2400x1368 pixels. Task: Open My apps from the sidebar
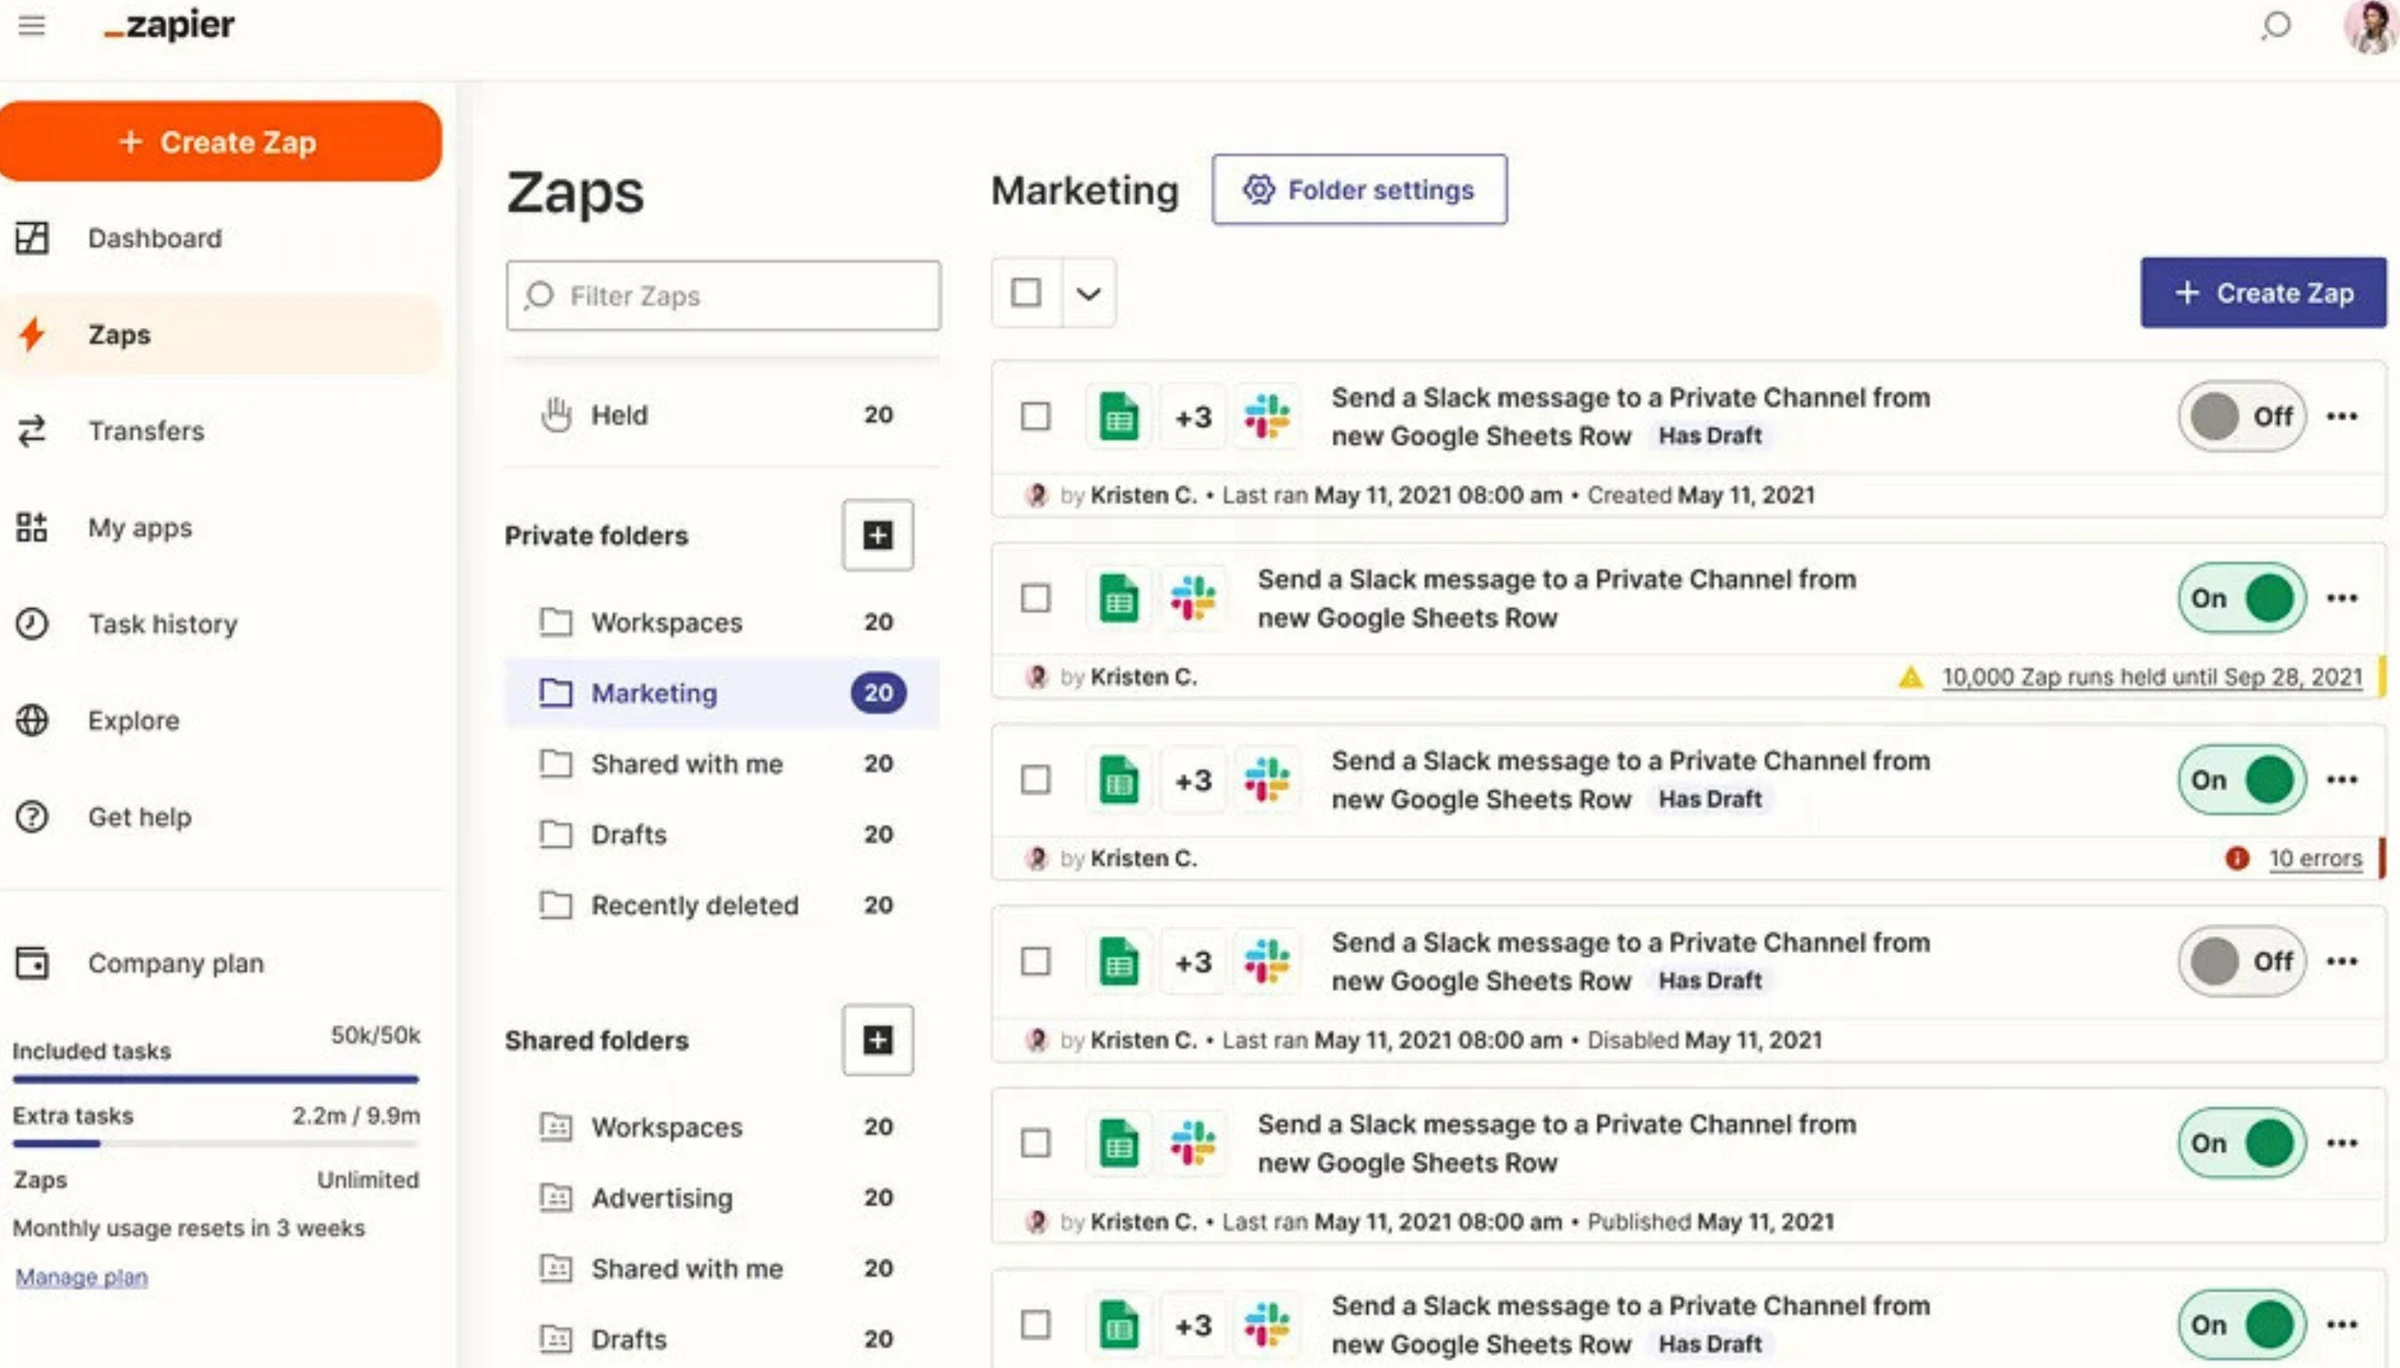(x=139, y=527)
